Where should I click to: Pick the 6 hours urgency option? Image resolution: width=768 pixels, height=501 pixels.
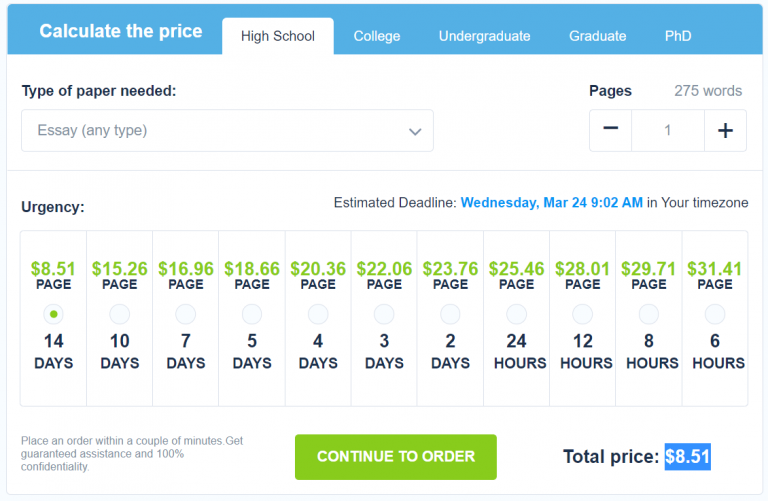coord(715,314)
